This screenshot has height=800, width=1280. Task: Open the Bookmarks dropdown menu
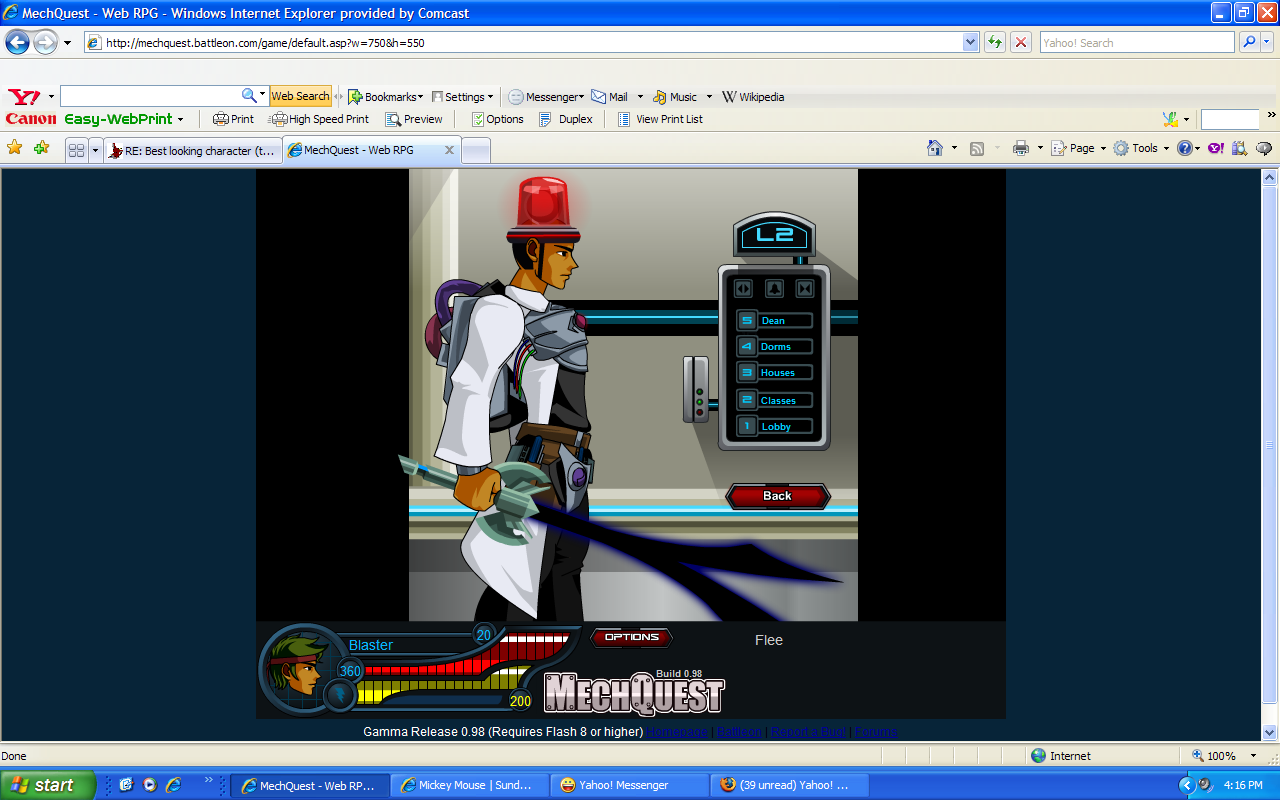point(385,97)
